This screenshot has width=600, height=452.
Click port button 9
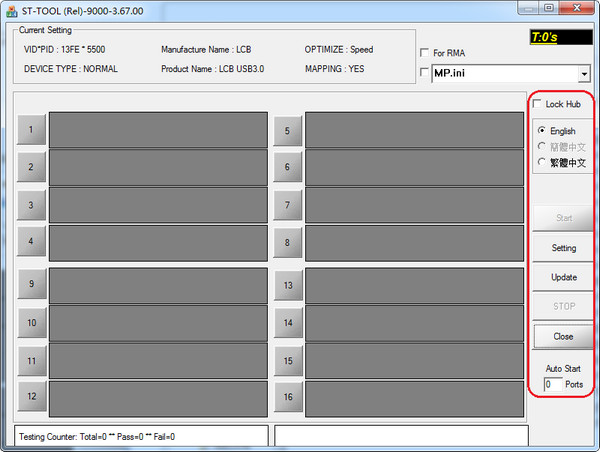pyautogui.click(x=32, y=284)
